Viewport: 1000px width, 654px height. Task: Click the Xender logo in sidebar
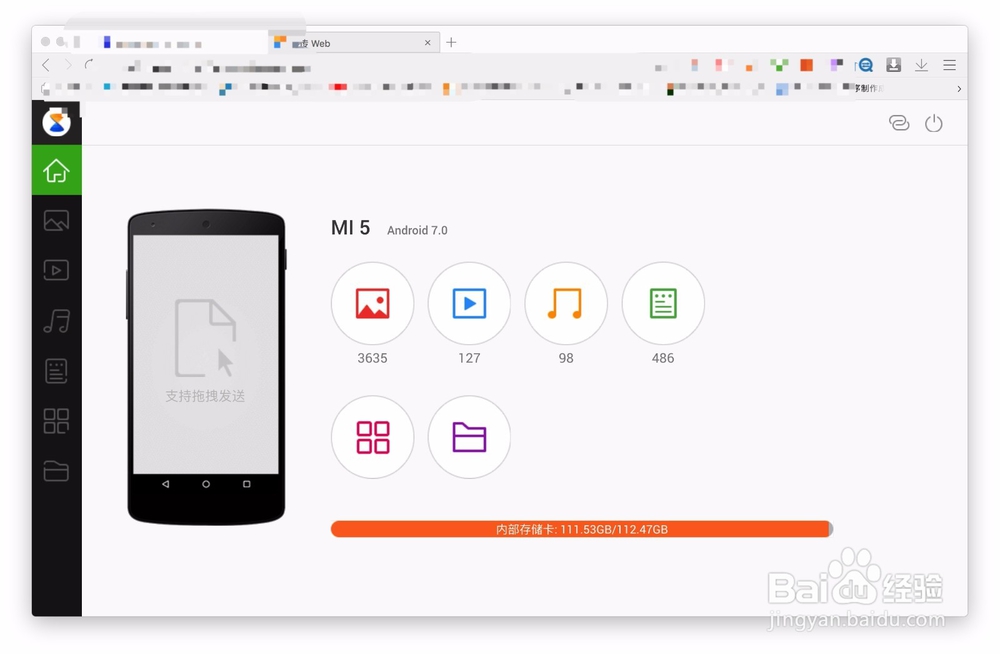click(56, 122)
